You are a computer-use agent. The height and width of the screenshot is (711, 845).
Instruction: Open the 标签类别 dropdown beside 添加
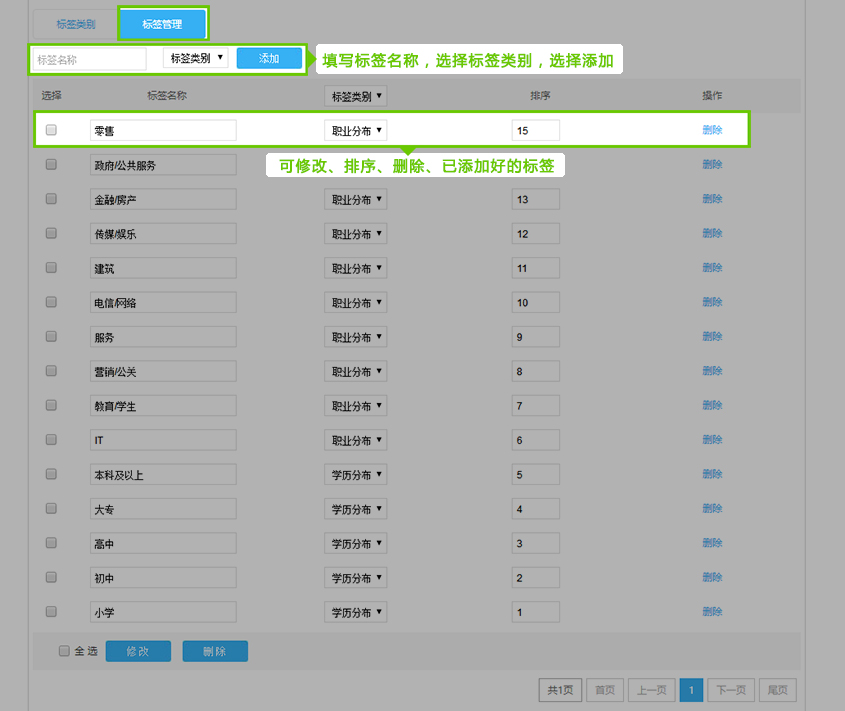196,58
